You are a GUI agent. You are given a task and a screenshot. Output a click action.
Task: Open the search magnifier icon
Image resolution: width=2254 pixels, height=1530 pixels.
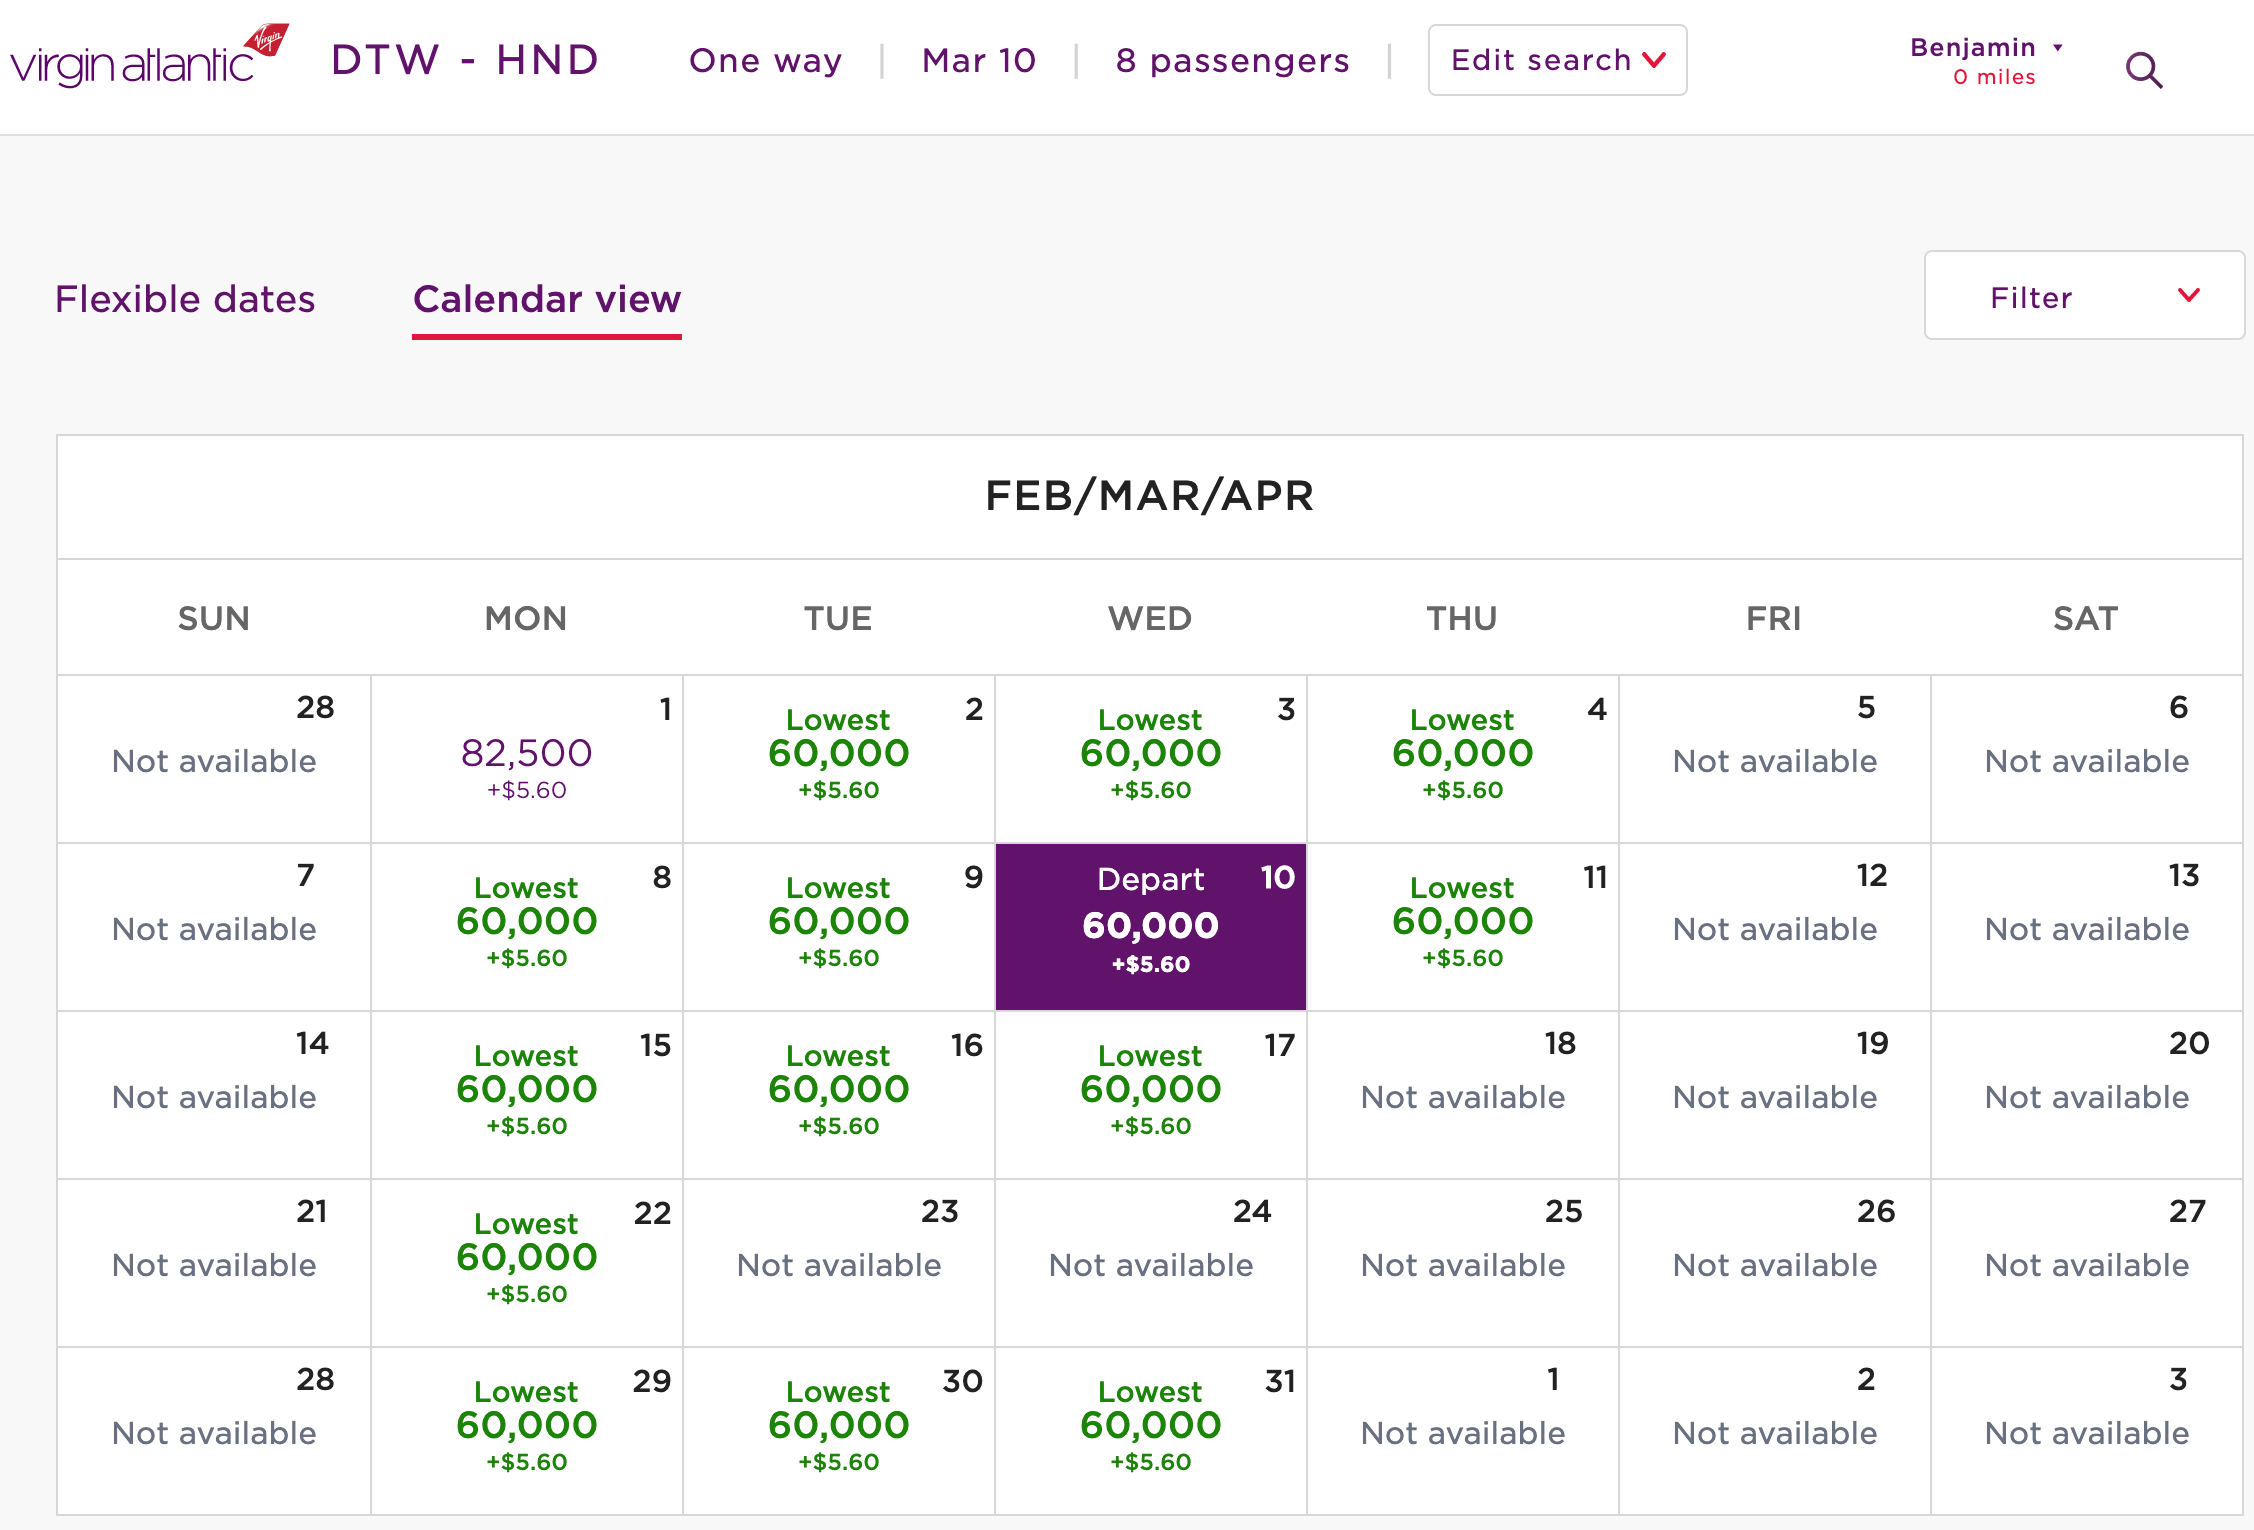point(2143,70)
